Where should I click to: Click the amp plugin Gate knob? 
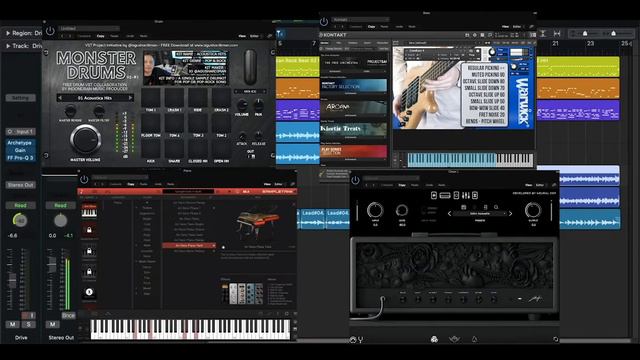[402, 211]
